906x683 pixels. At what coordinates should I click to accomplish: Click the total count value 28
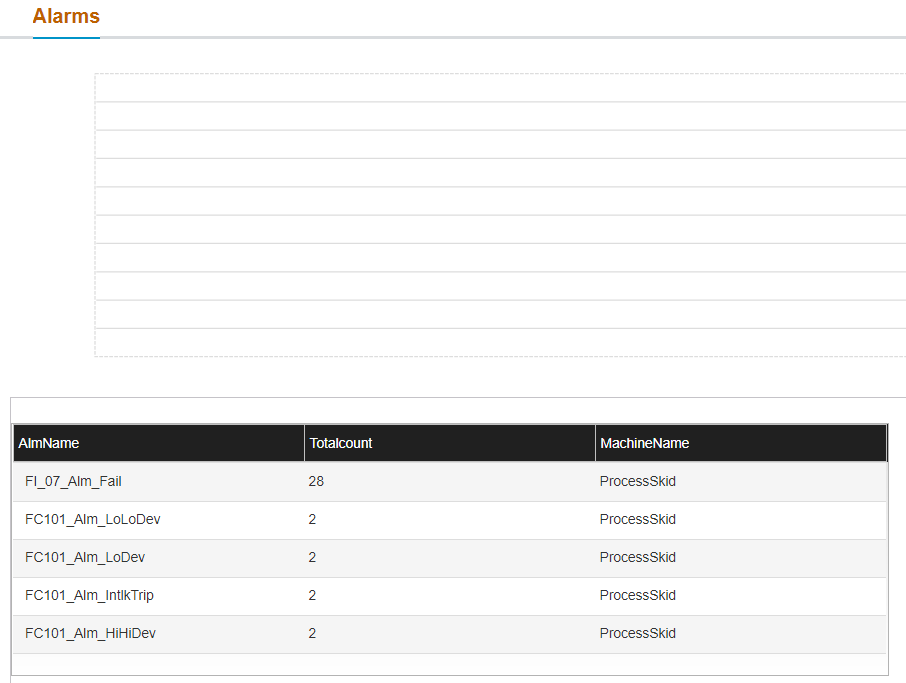pos(316,481)
